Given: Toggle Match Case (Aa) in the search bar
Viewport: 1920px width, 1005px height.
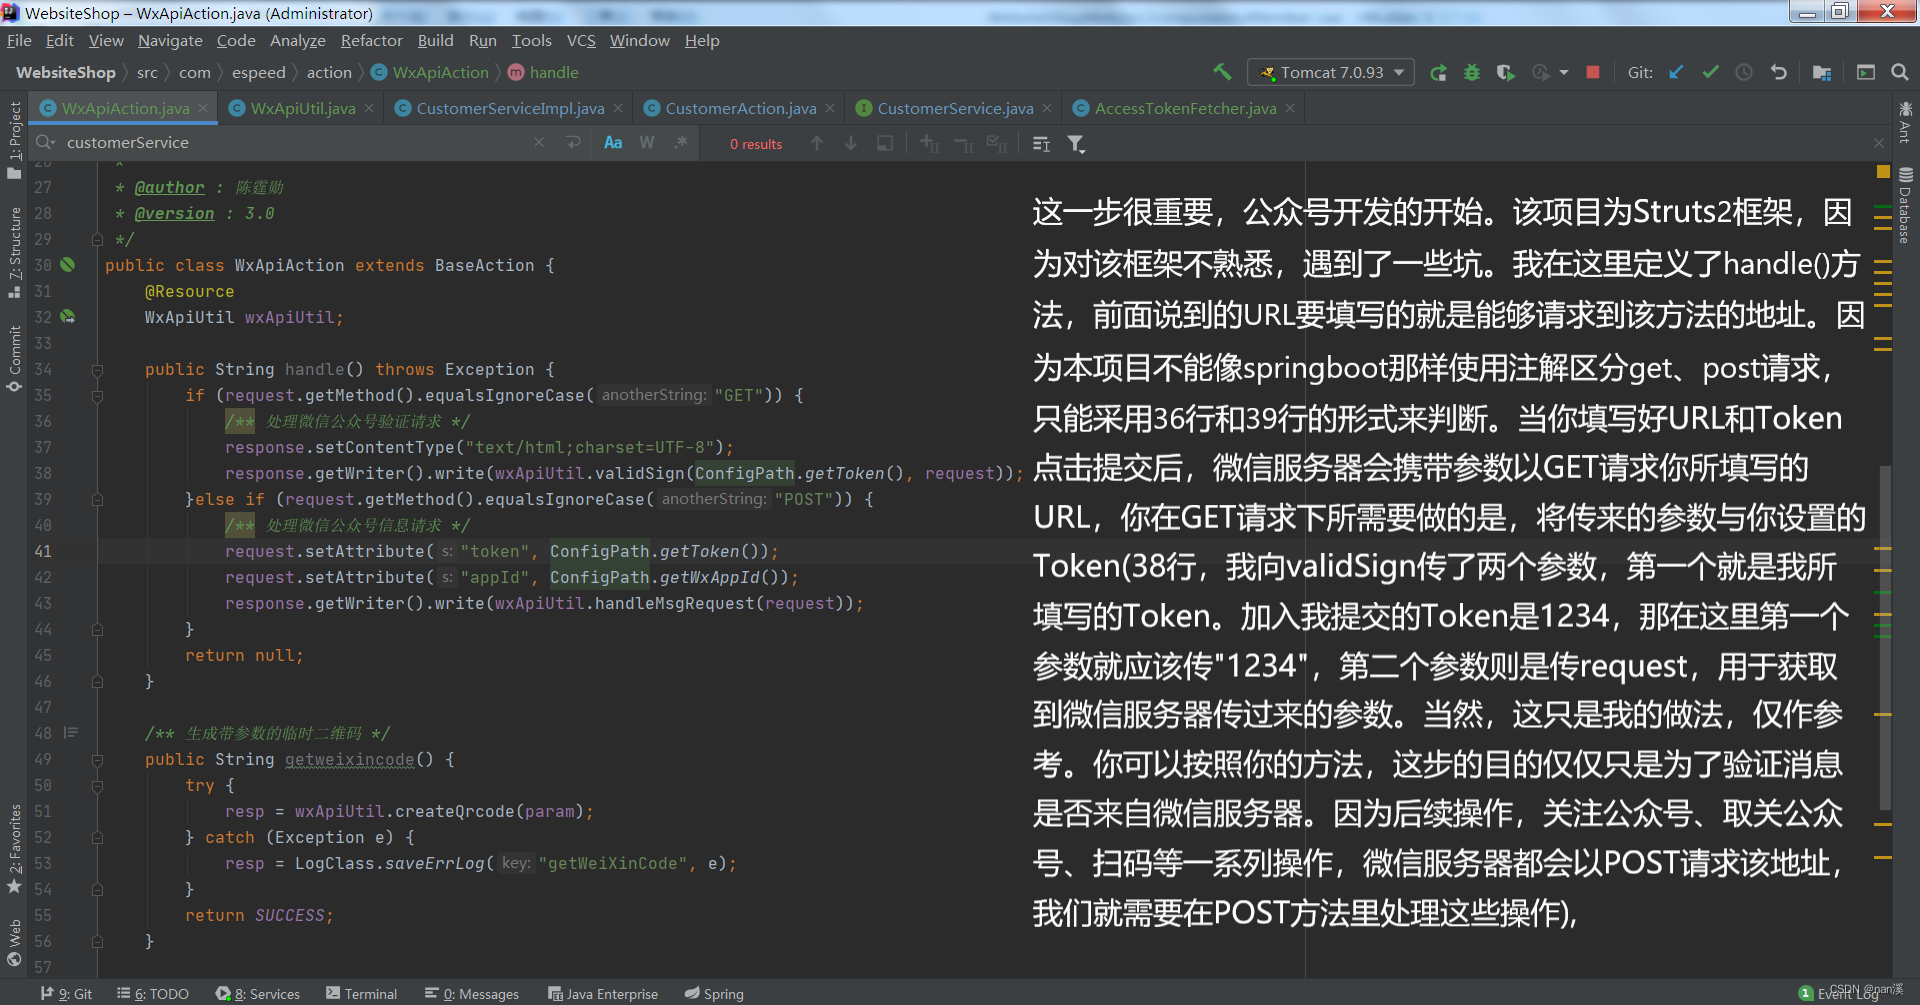Looking at the screenshot, I should 613,143.
